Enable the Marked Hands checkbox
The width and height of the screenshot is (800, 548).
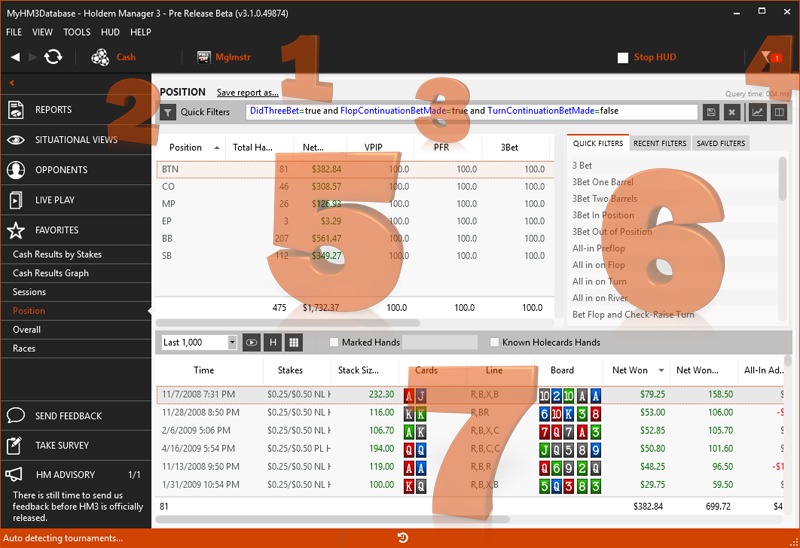pos(334,342)
